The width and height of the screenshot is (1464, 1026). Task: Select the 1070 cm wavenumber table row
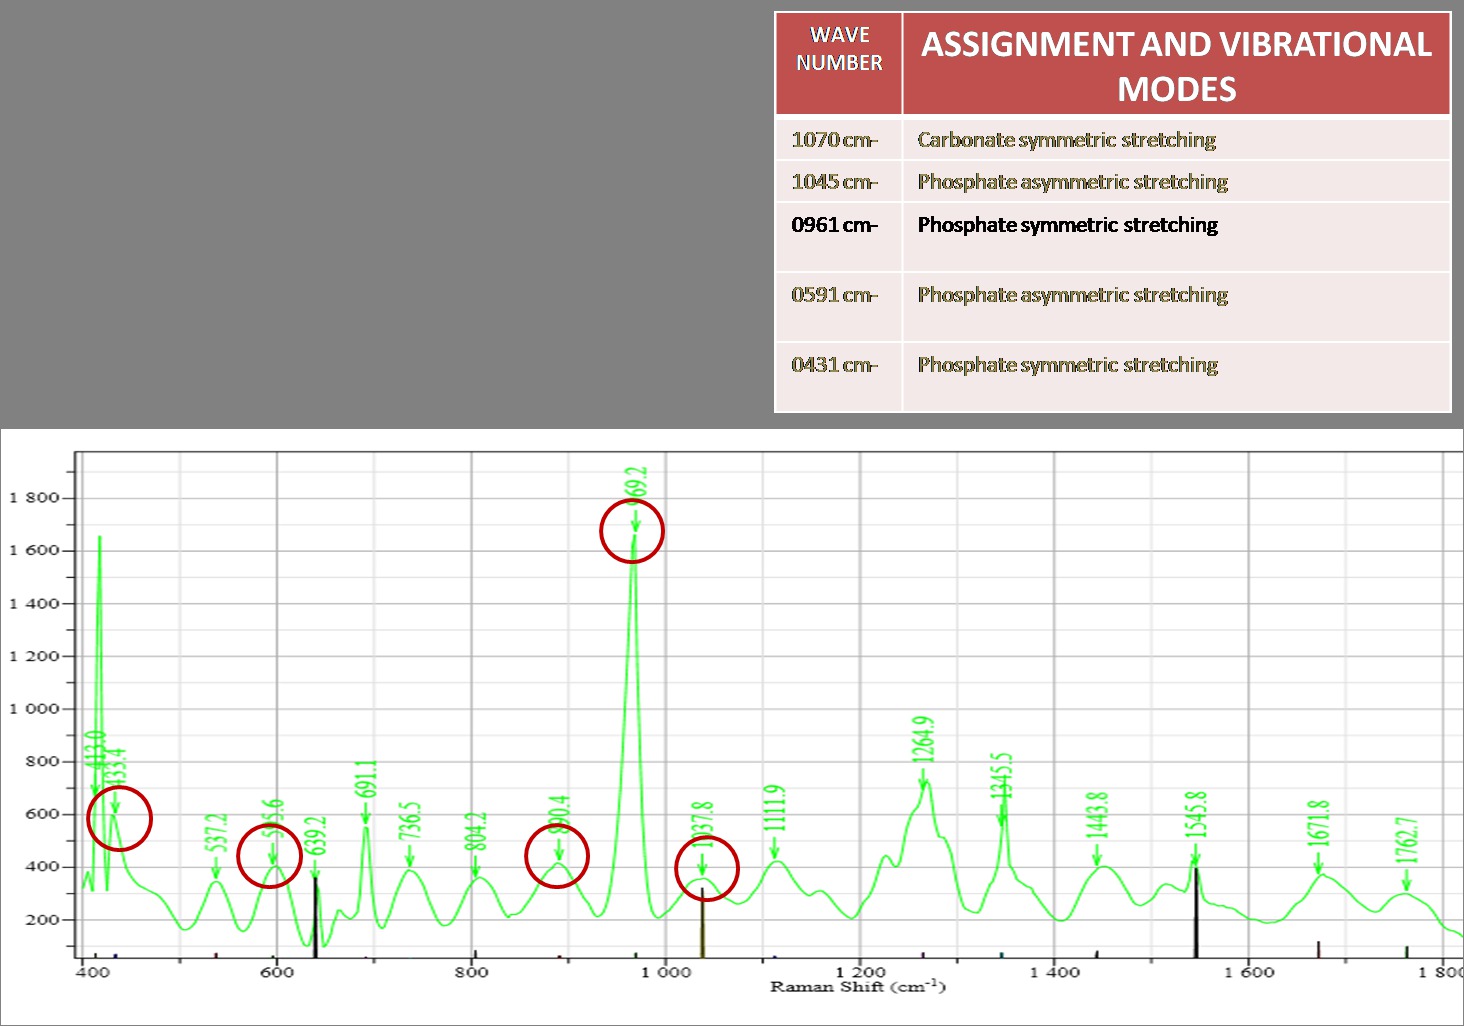836,140
